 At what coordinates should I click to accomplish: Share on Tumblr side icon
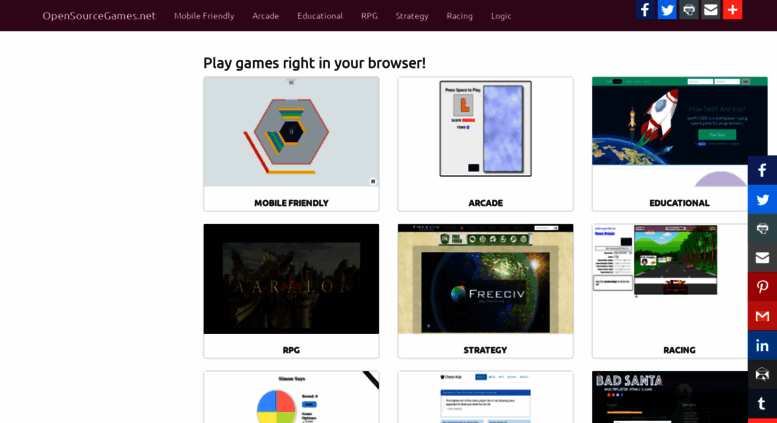pos(762,404)
